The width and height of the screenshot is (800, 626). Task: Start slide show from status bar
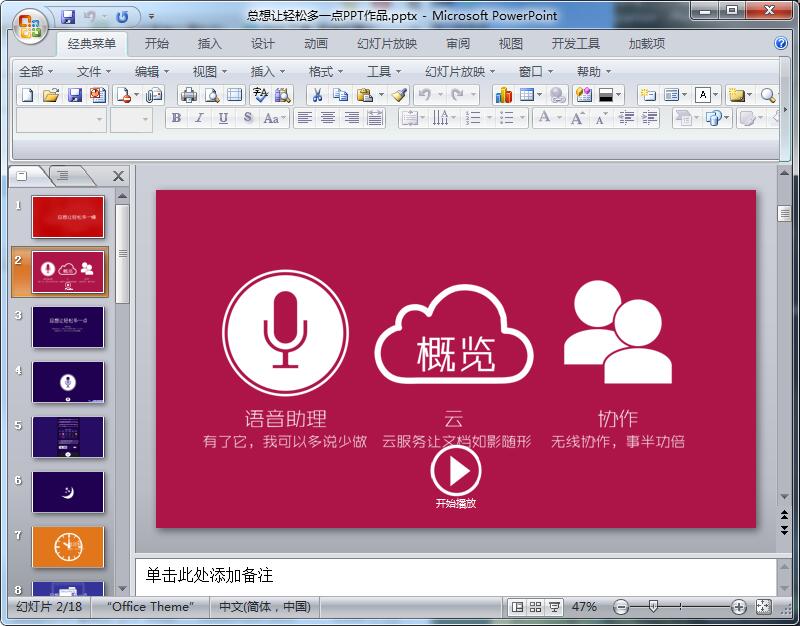(554, 607)
